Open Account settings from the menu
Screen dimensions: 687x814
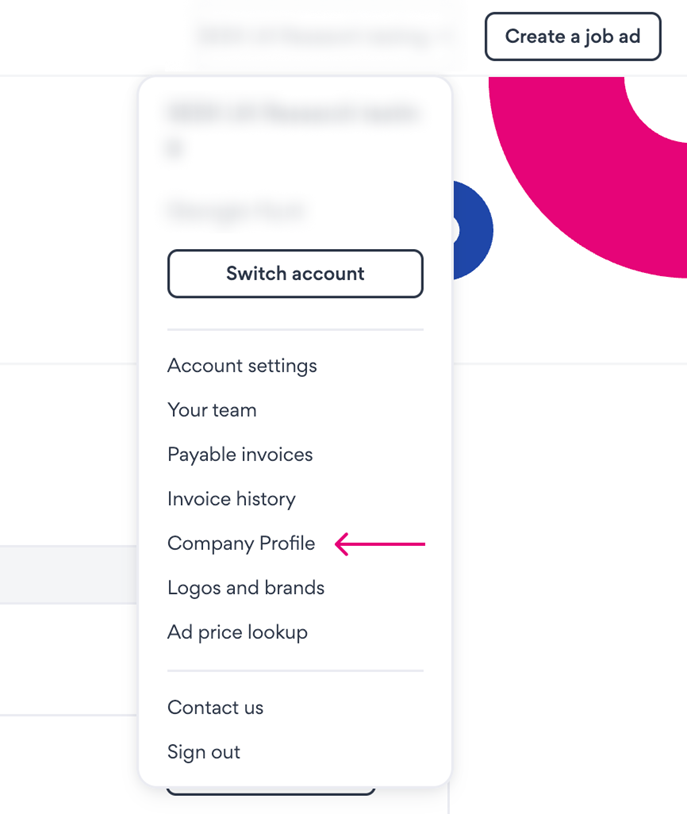(242, 366)
